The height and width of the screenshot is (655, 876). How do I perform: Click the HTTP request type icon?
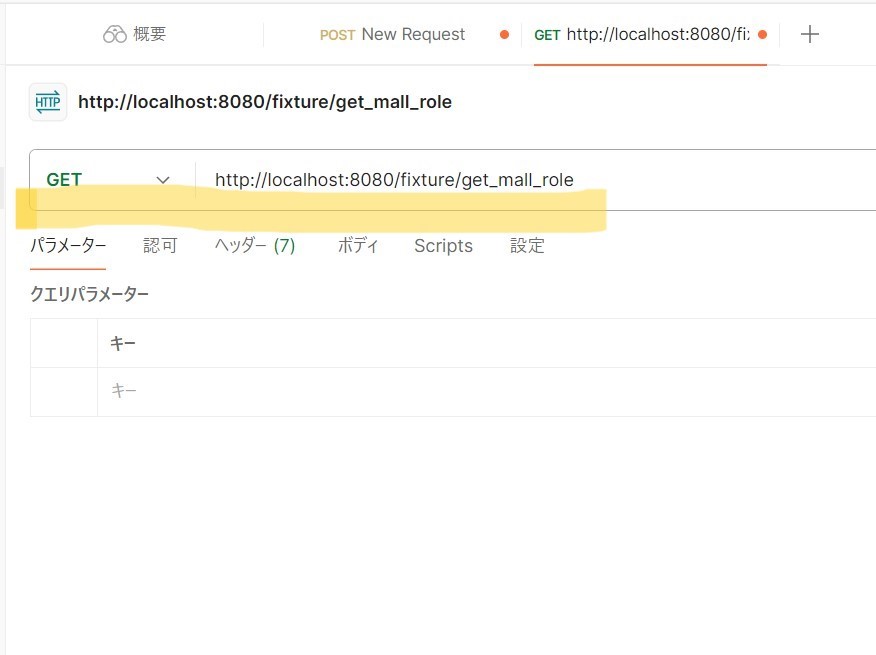click(48, 102)
